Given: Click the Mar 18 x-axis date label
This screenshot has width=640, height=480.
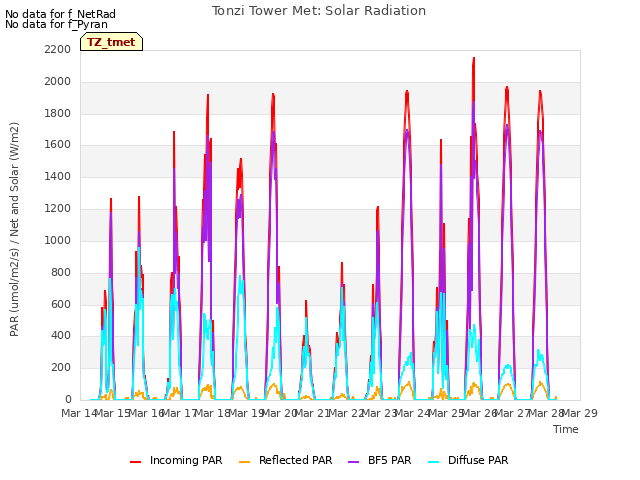Looking at the screenshot, I should click(212, 413).
